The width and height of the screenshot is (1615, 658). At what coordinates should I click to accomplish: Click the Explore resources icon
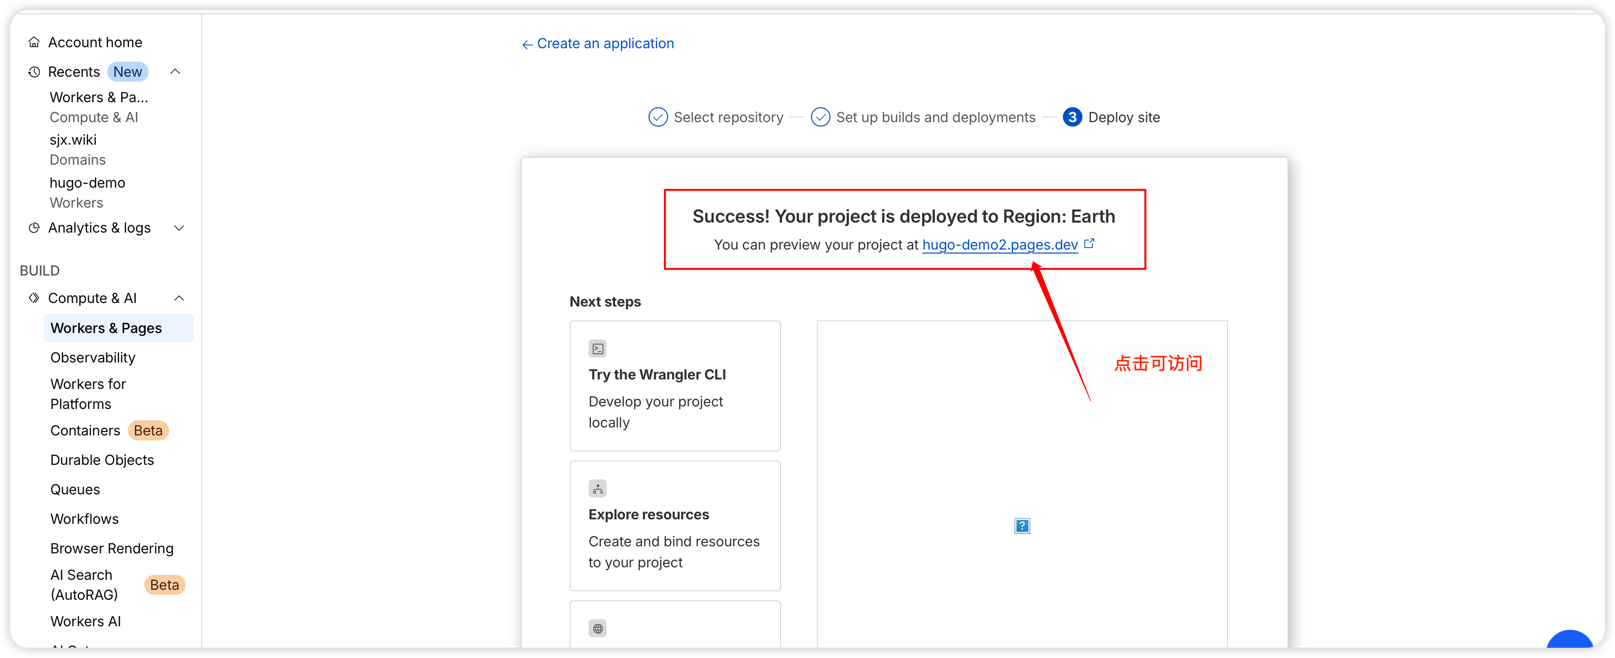pos(598,489)
